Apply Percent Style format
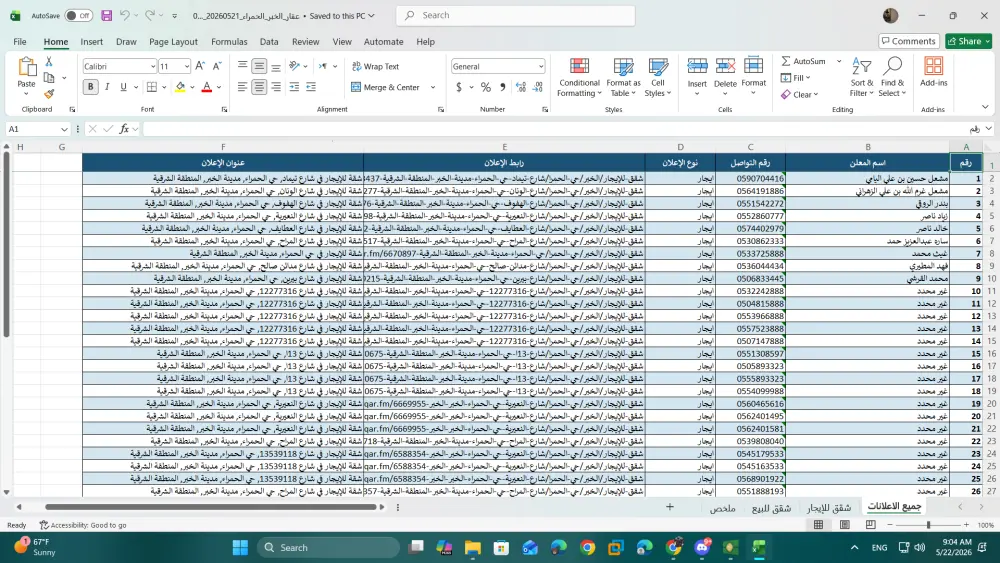1000x563 pixels. tap(486, 87)
